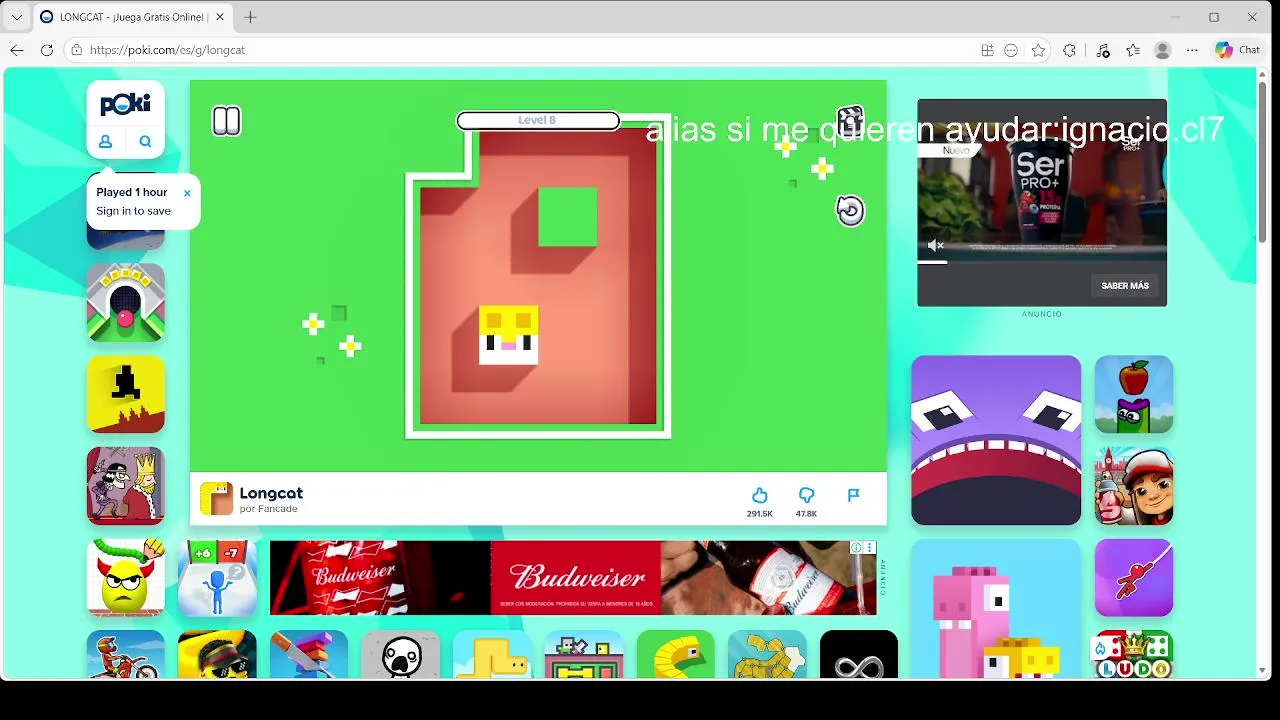Open the tab search dropdown arrow
This screenshot has height=720, width=1280.
tap(16, 17)
